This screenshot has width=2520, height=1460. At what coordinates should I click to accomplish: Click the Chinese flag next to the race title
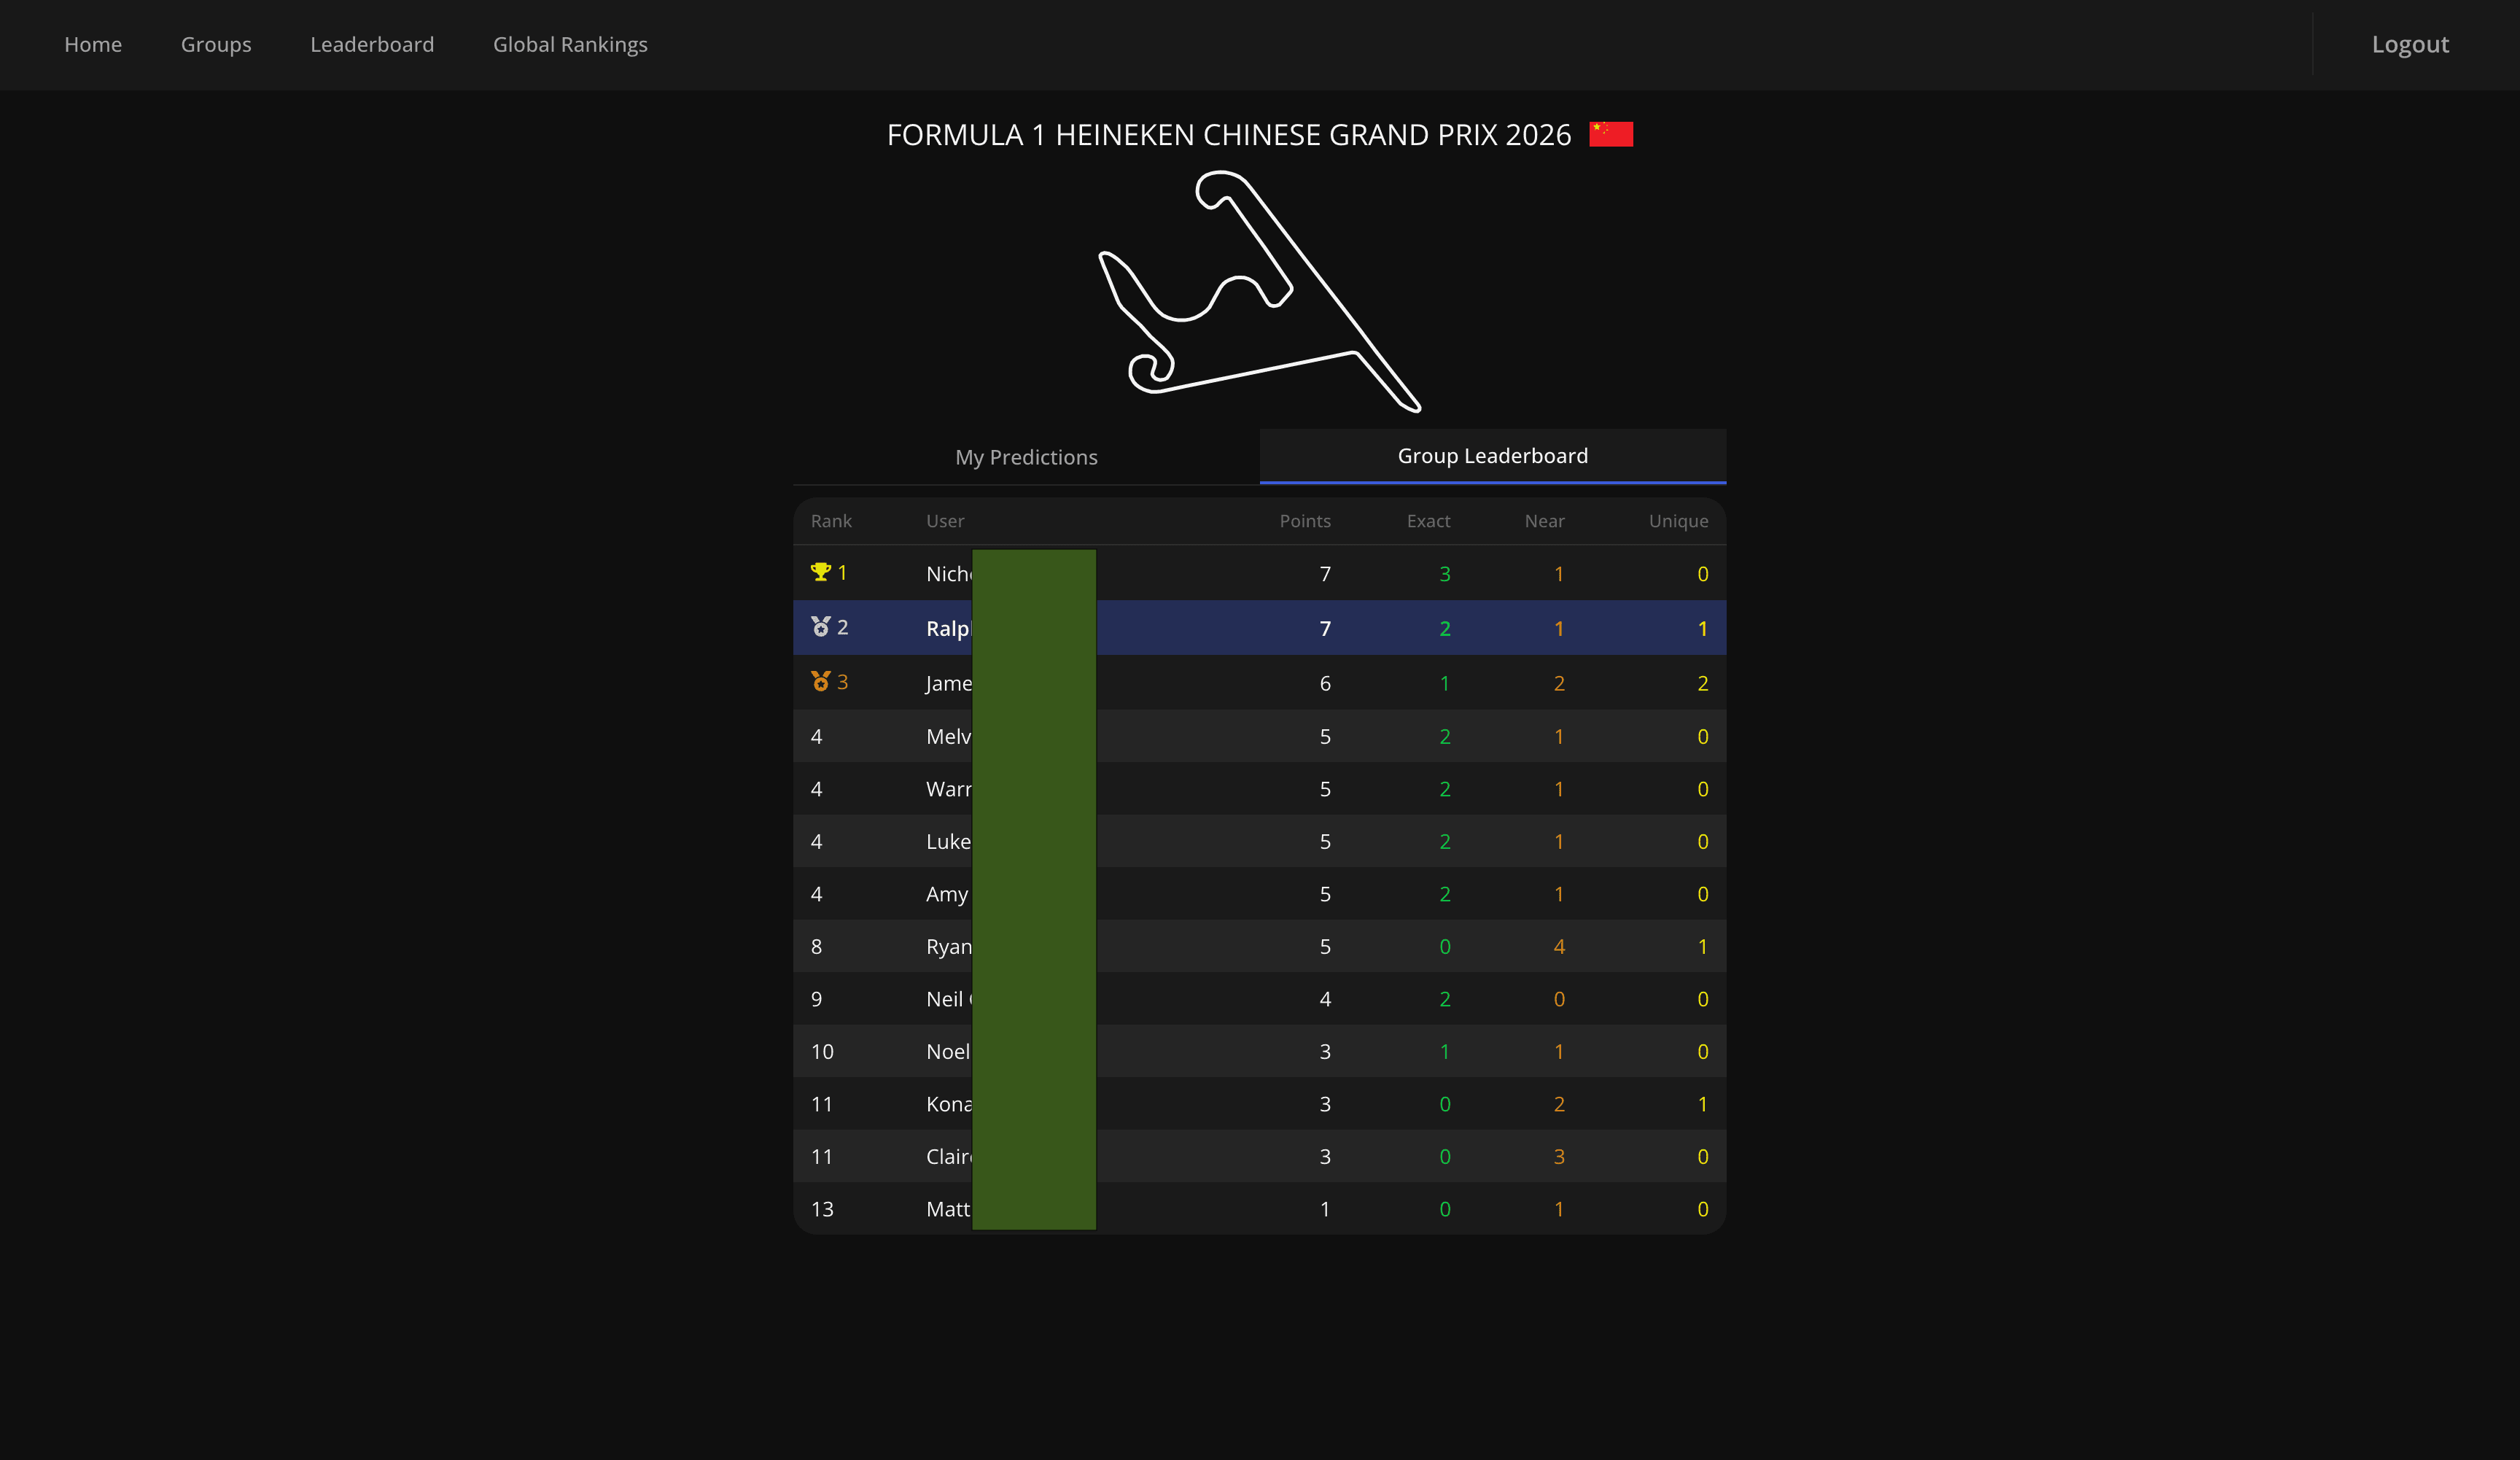pyautogui.click(x=1611, y=132)
